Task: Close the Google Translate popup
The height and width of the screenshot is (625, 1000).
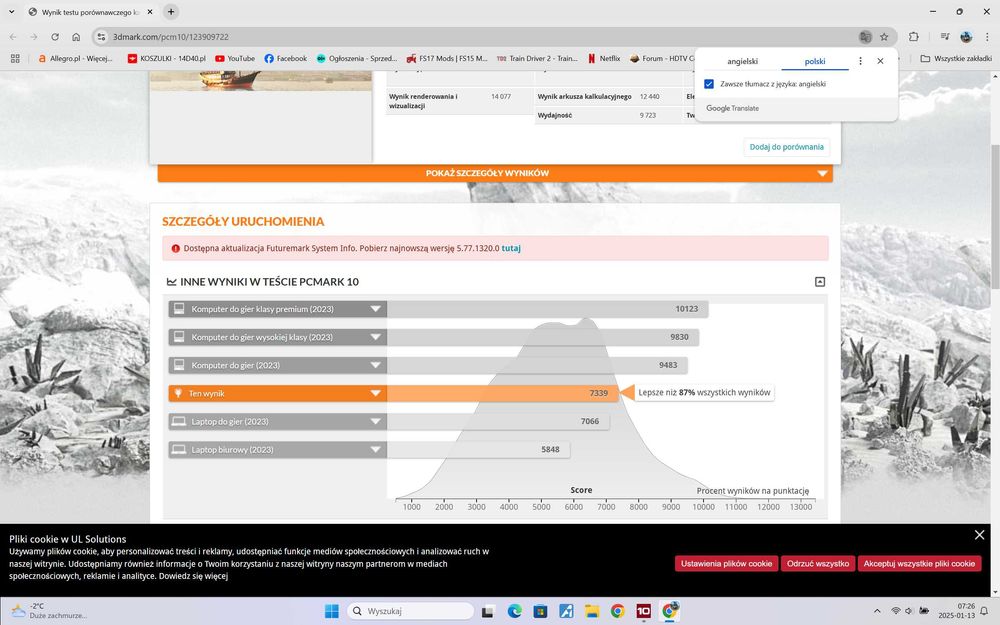Action: click(880, 61)
